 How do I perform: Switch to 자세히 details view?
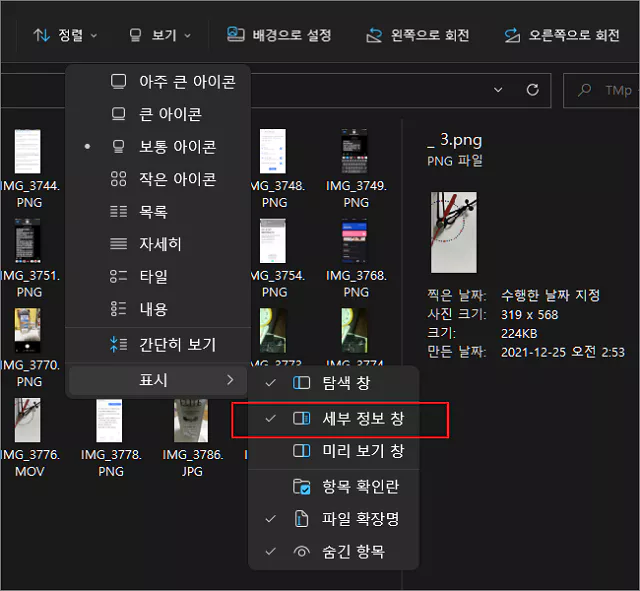158,244
